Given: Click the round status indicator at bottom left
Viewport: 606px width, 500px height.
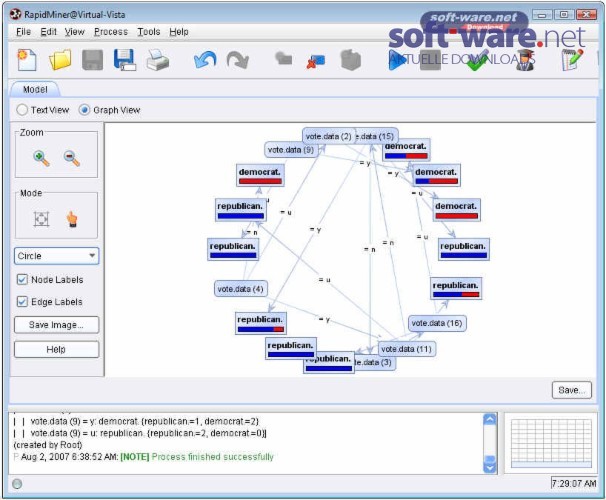Looking at the screenshot, I should tap(17, 484).
